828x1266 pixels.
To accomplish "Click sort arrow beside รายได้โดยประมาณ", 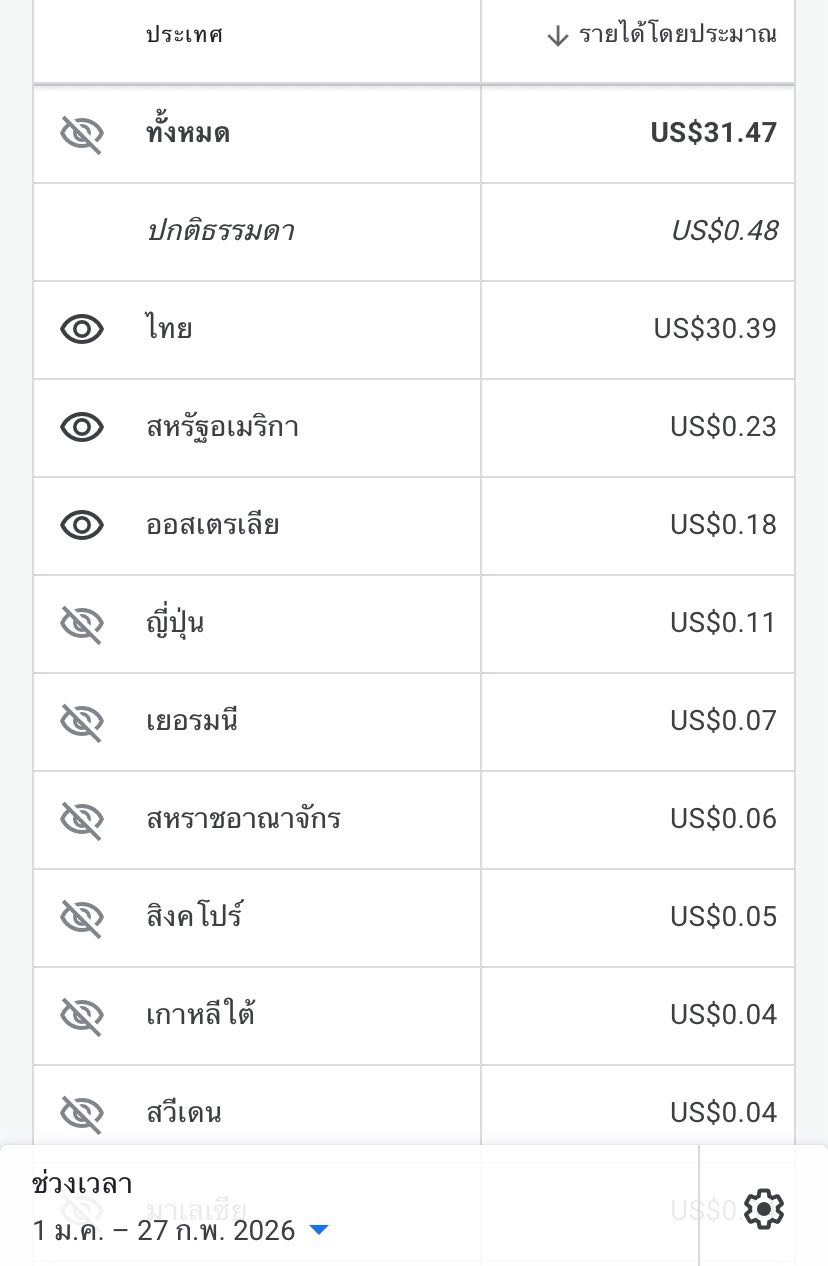I will [x=557, y=36].
